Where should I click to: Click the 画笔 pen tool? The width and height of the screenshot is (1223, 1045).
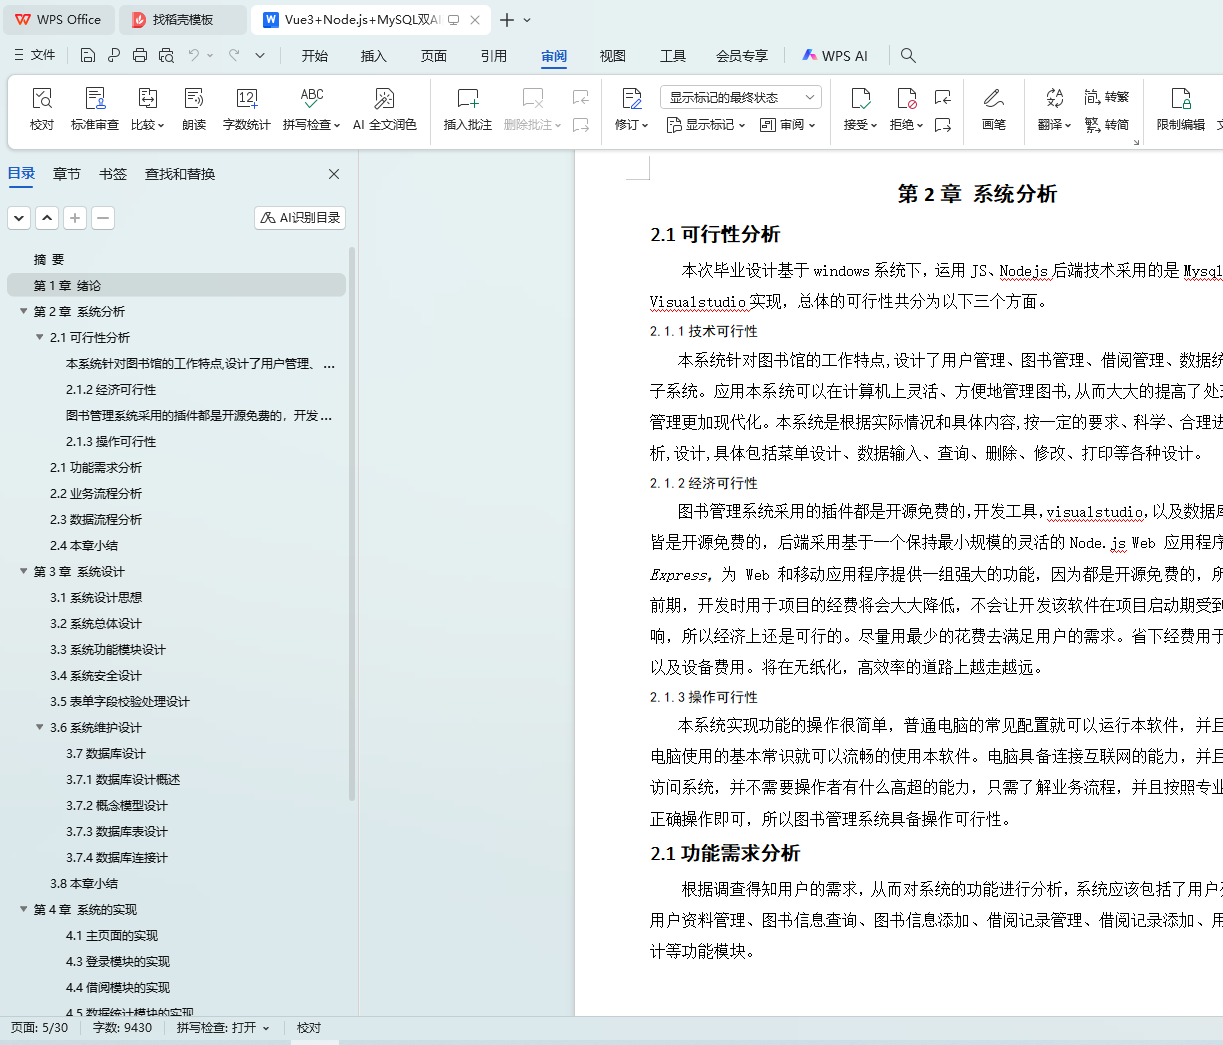point(993,108)
